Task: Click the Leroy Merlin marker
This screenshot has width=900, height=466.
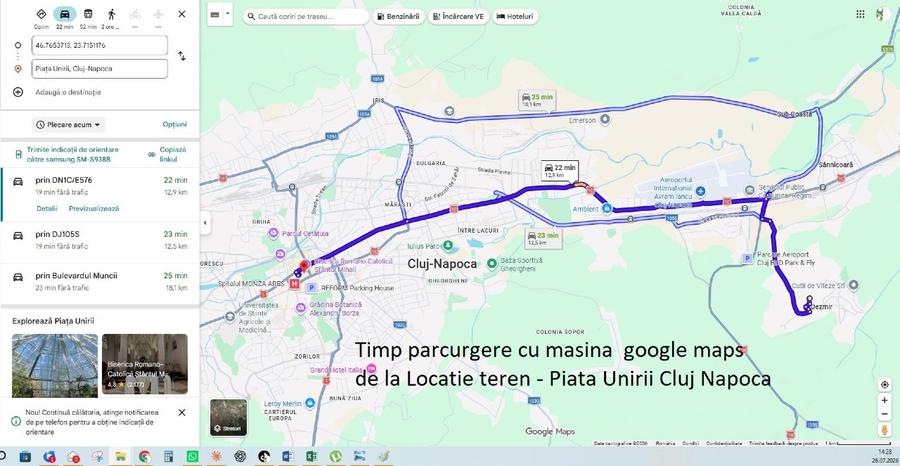Action: click(x=310, y=403)
